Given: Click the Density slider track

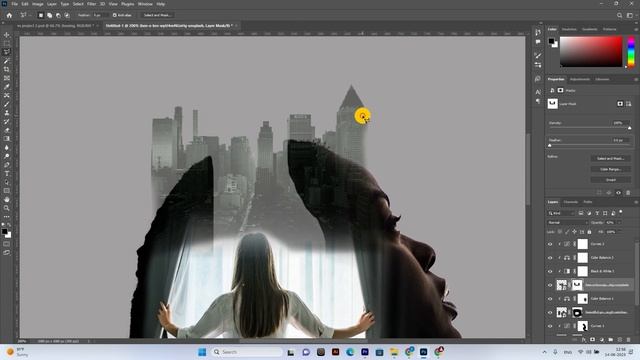Looking at the screenshot, I should coord(589,128).
